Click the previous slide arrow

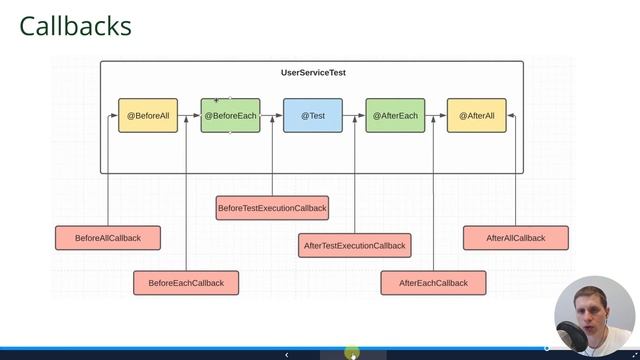pyautogui.click(x=287, y=355)
